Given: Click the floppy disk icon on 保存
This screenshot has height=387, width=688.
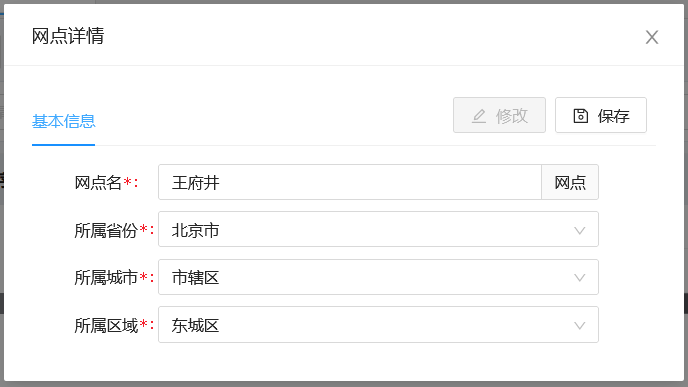Looking at the screenshot, I should pos(580,116).
